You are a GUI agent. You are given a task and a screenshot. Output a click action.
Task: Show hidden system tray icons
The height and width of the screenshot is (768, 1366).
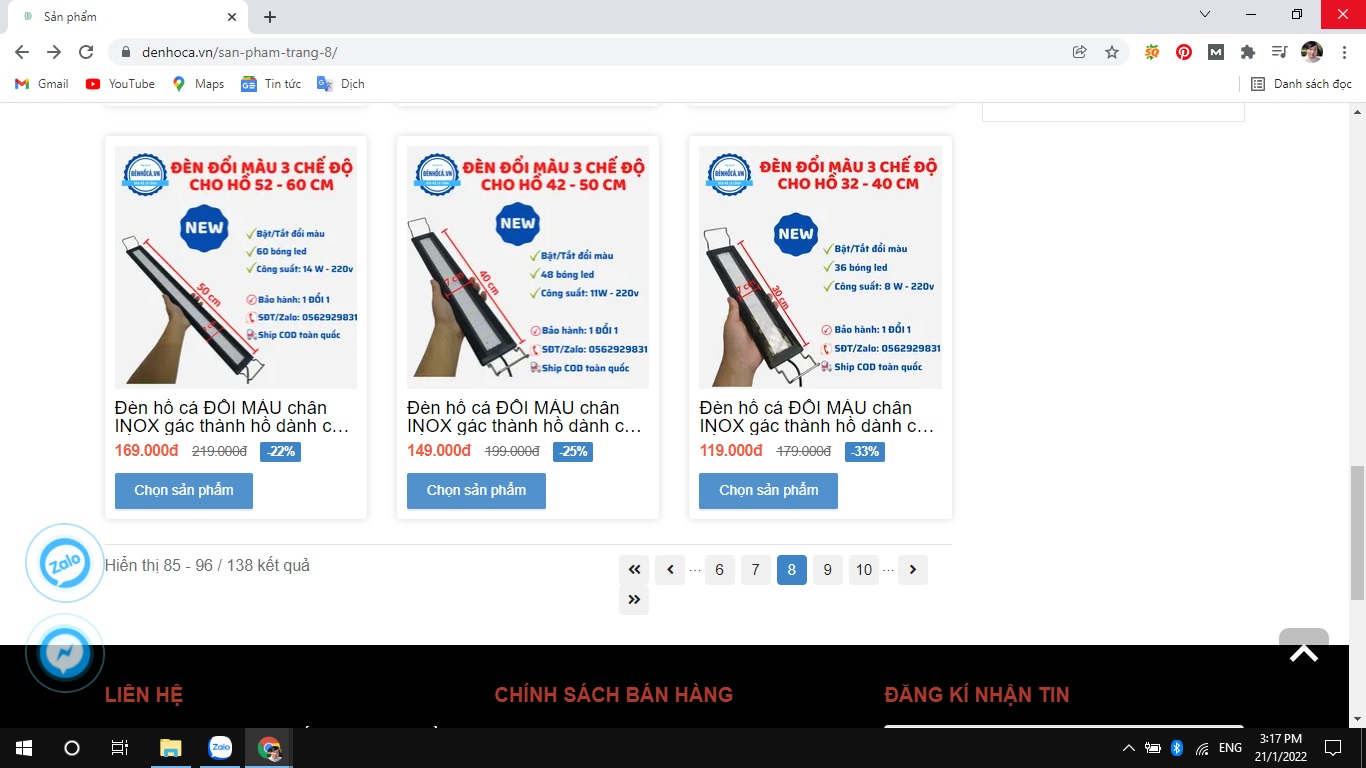tap(1129, 748)
